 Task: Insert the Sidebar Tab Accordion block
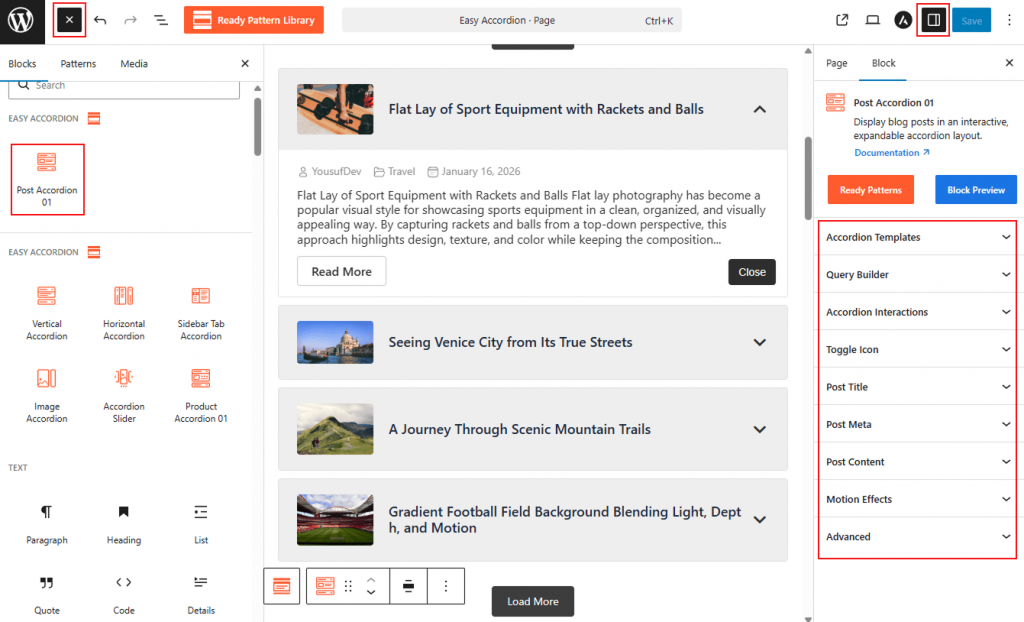(x=201, y=312)
